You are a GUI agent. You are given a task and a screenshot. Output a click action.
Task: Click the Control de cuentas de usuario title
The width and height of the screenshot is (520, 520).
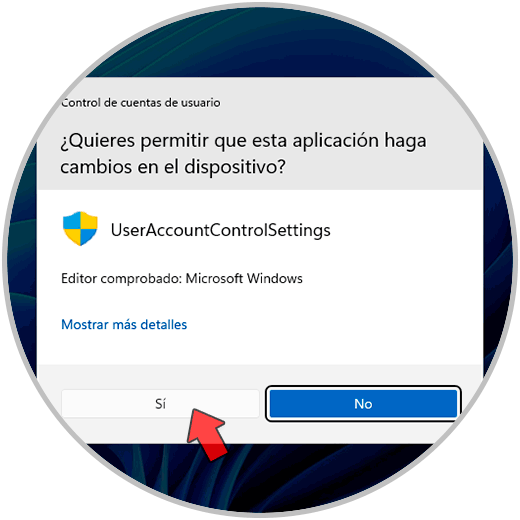click(x=141, y=103)
